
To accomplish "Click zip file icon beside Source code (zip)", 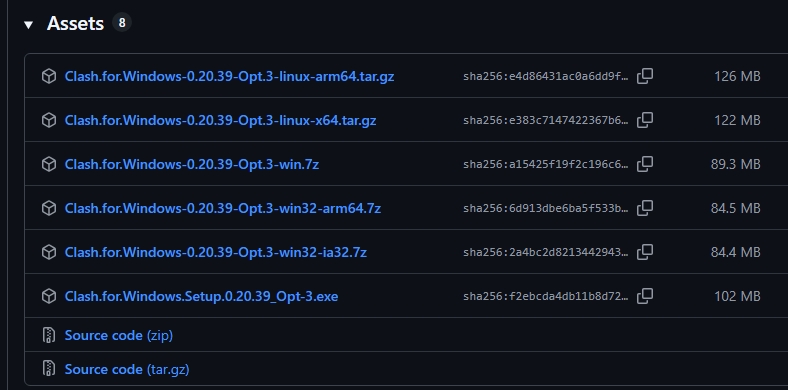I will tap(49, 335).
